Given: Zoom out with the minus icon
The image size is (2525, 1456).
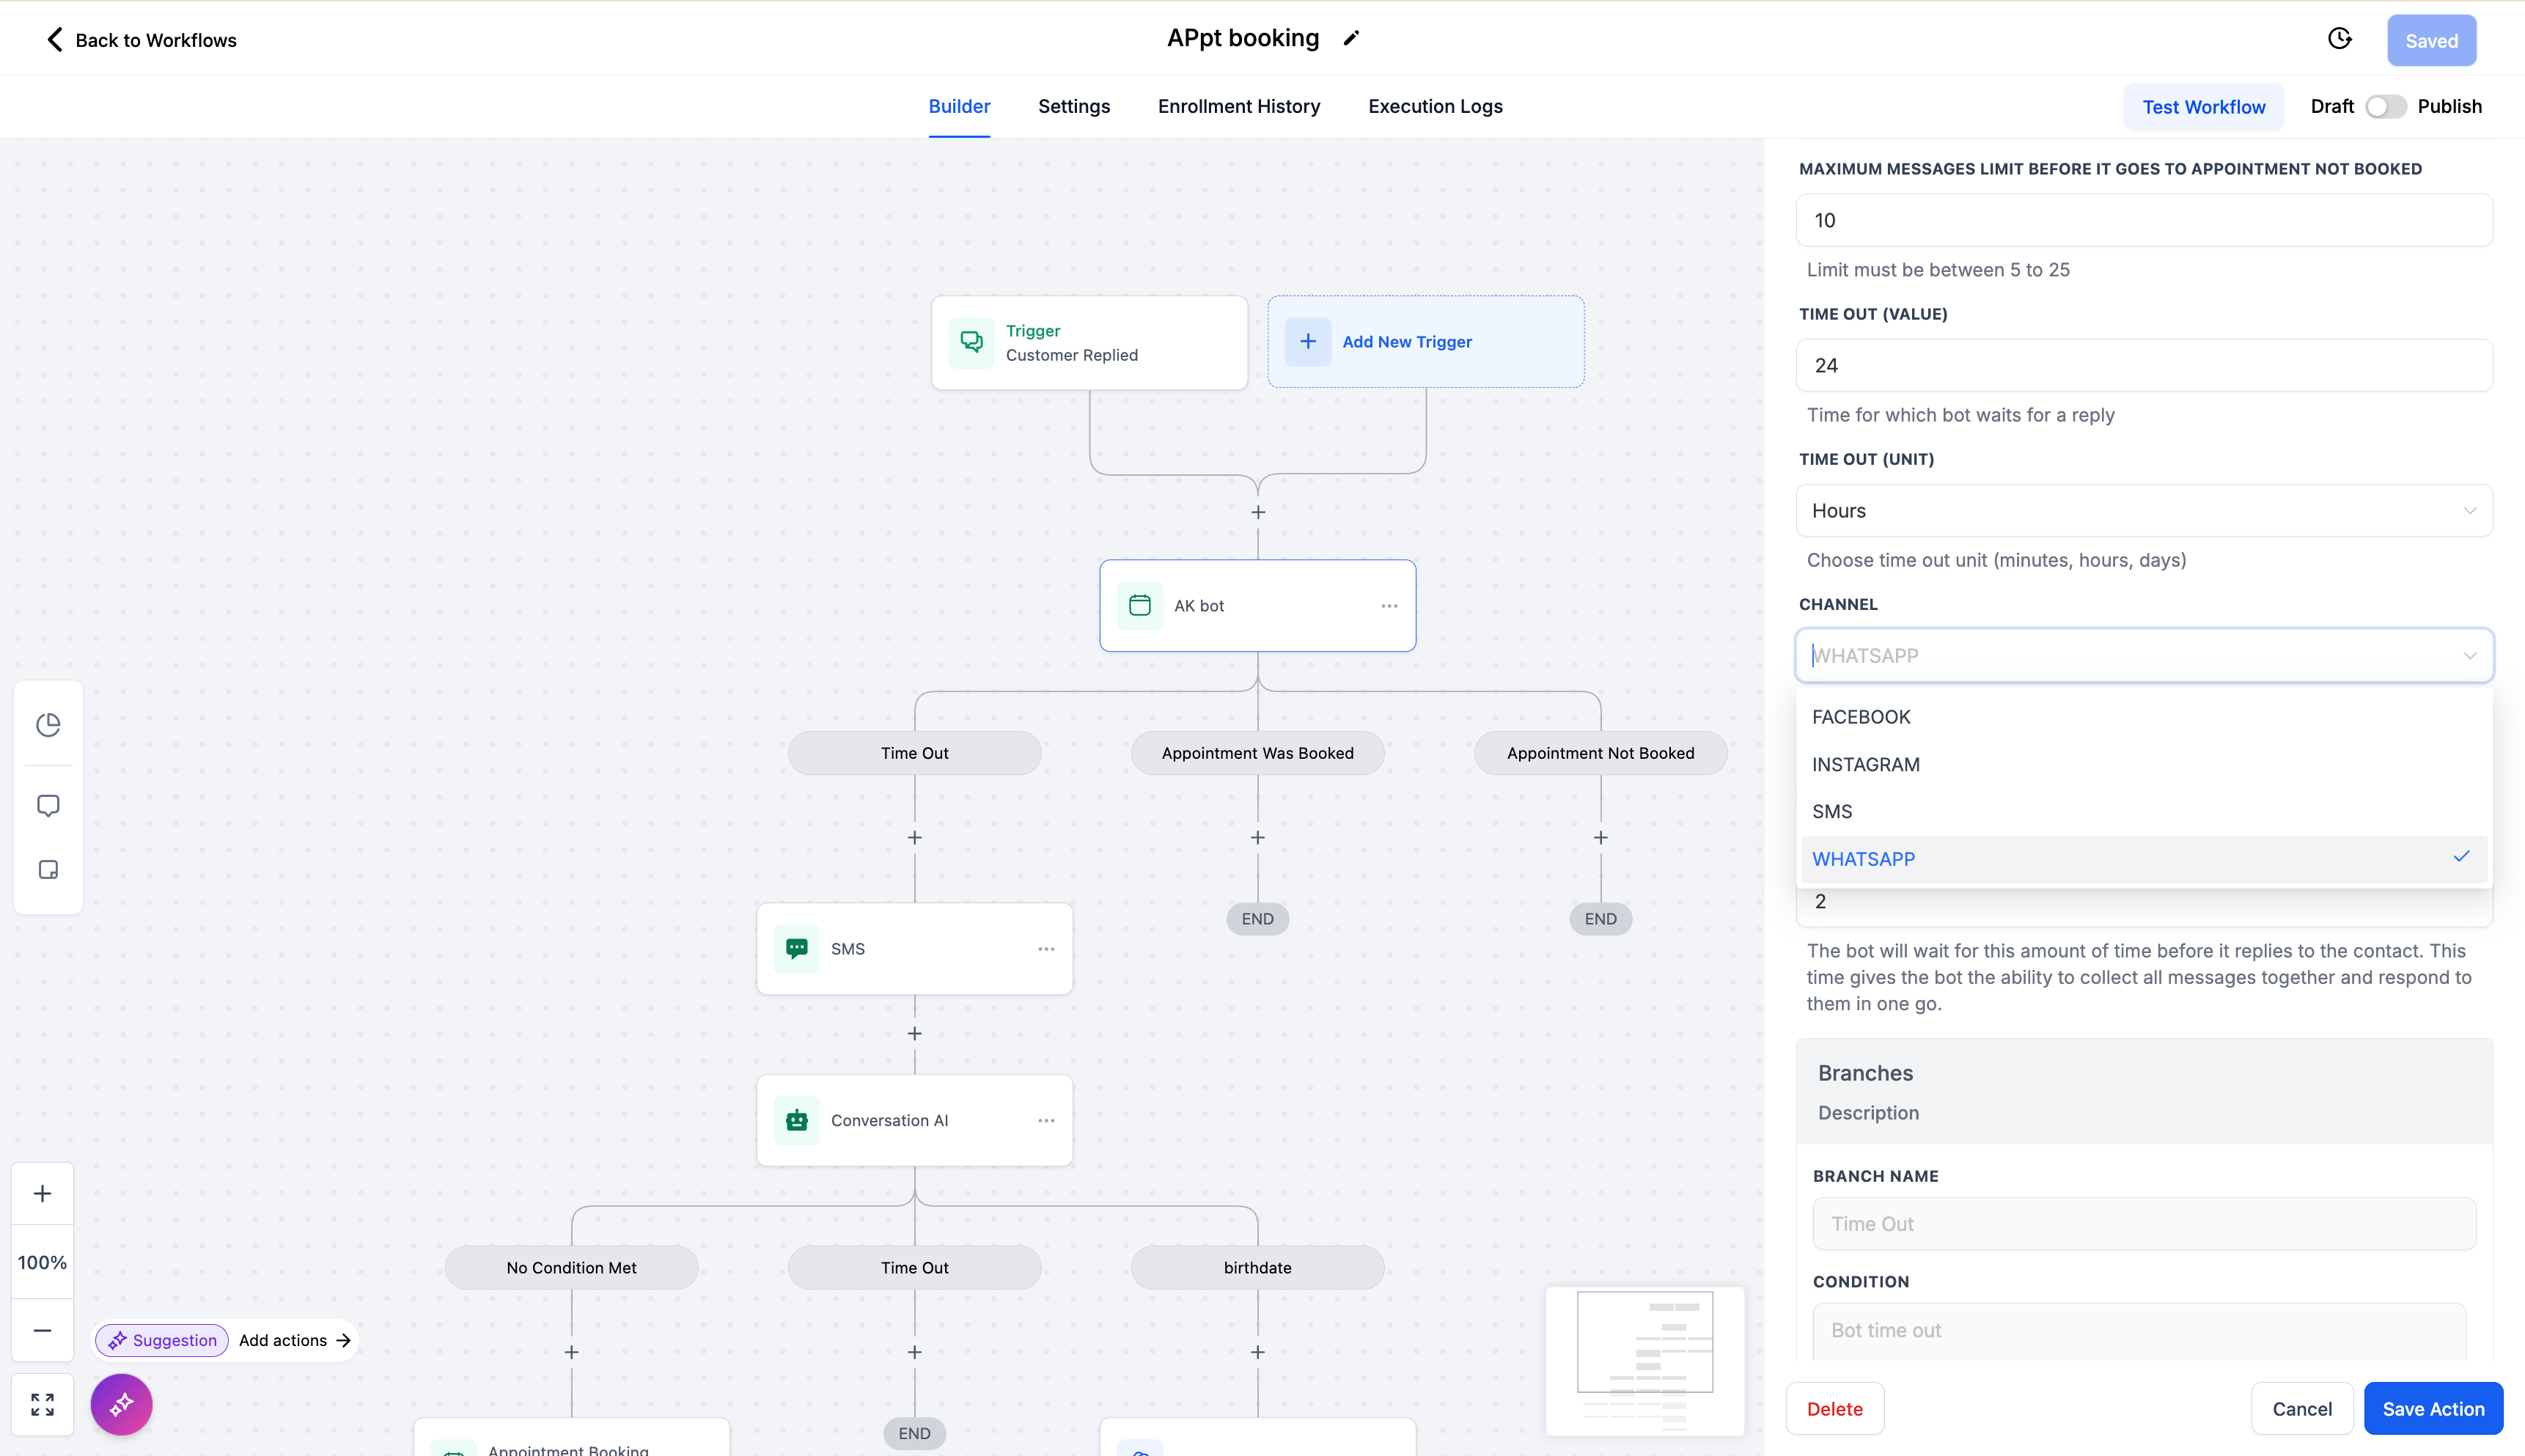Looking at the screenshot, I should coord(42,1330).
